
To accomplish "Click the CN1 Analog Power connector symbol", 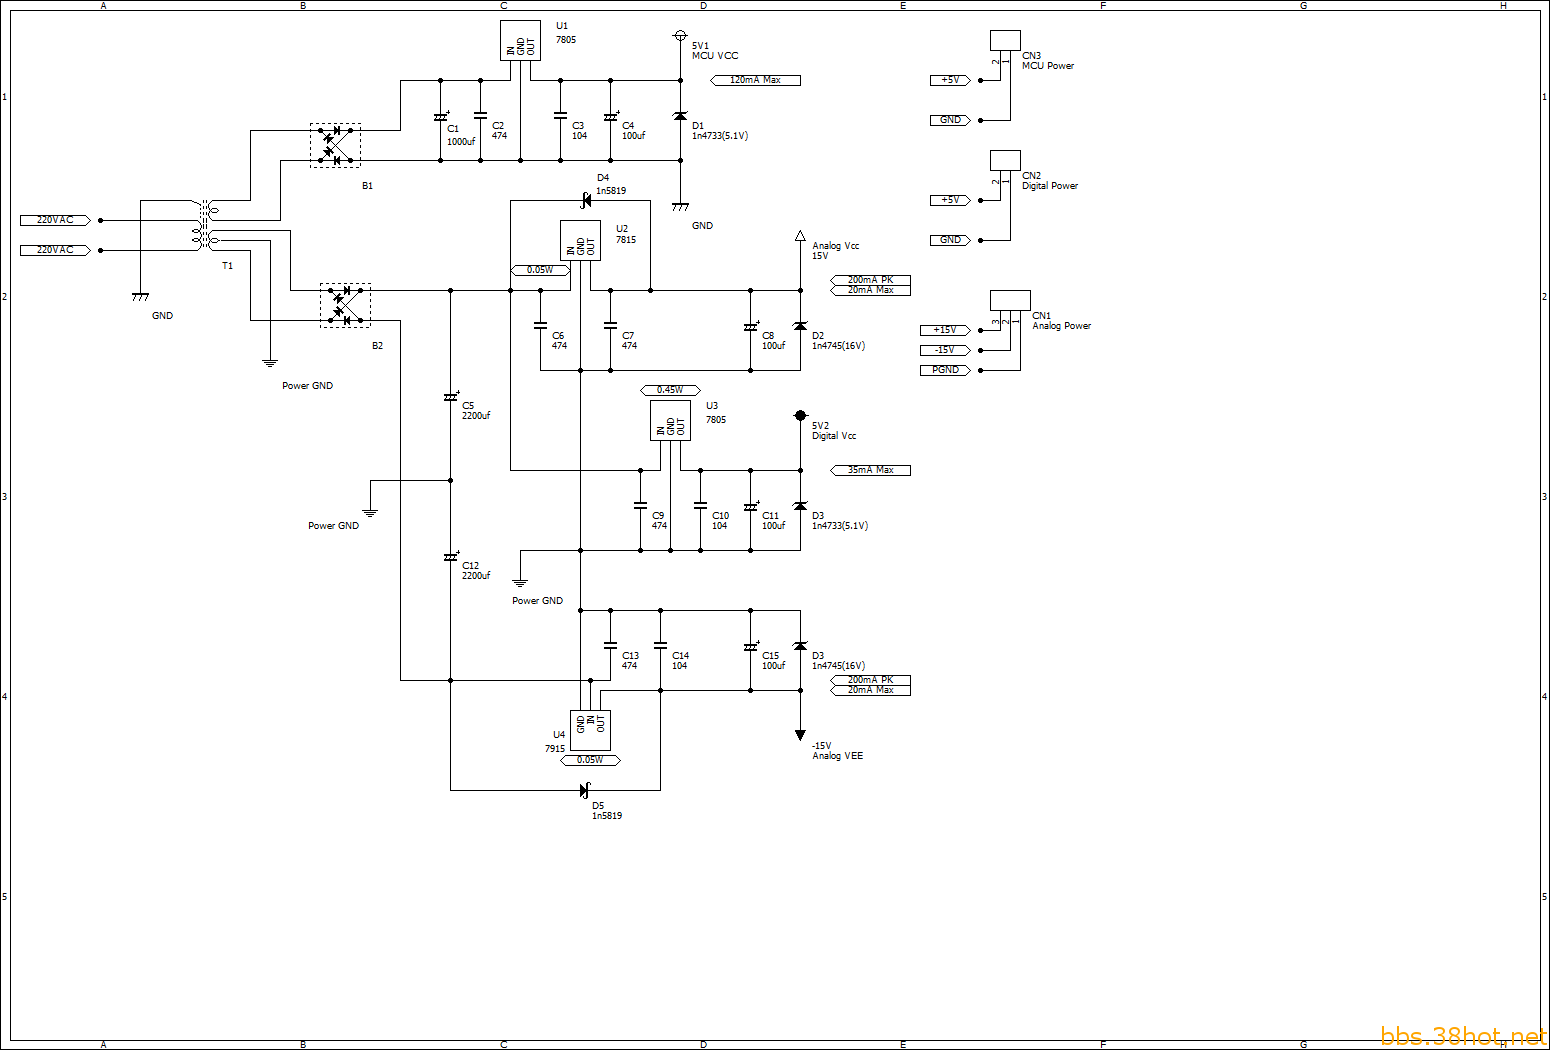I will pos(1010,301).
